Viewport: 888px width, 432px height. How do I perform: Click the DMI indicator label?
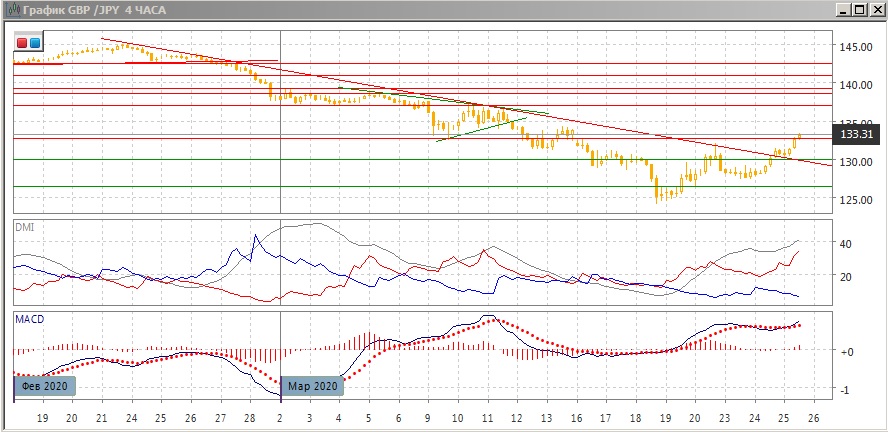(24, 227)
